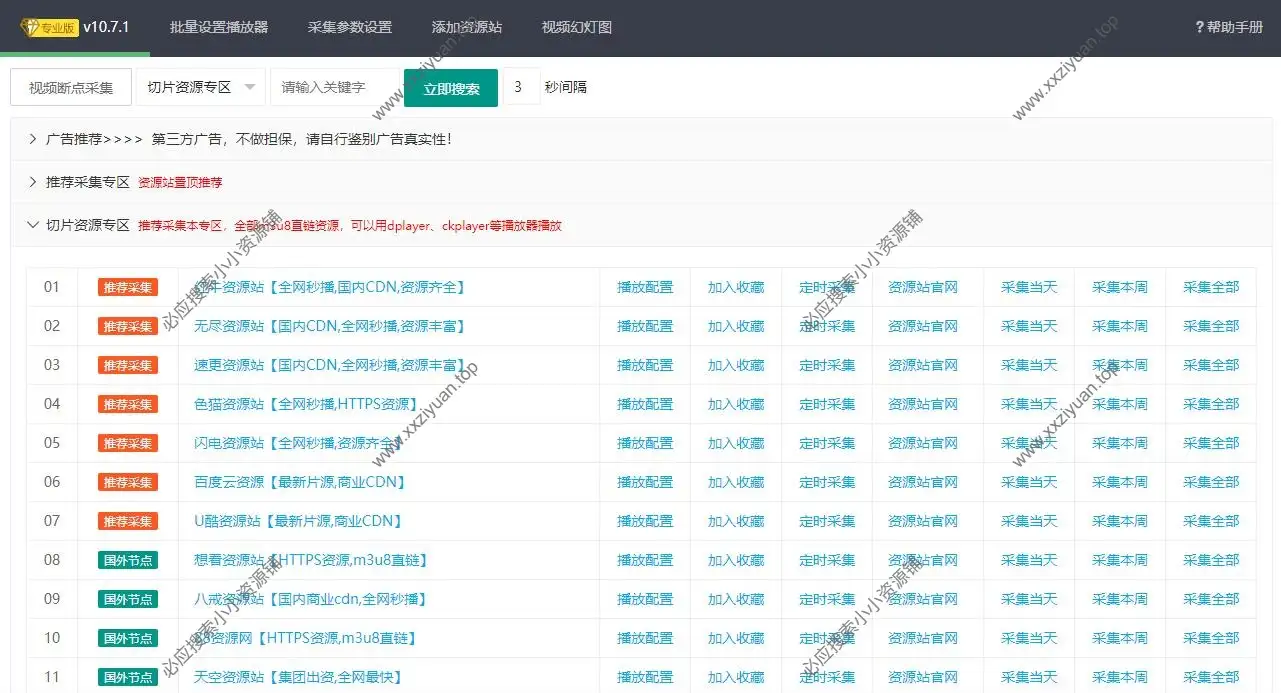The height and width of the screenshot is (693, 1281).
Task: Click 加入收藏 for 色猫资源站
Action: 736,404
